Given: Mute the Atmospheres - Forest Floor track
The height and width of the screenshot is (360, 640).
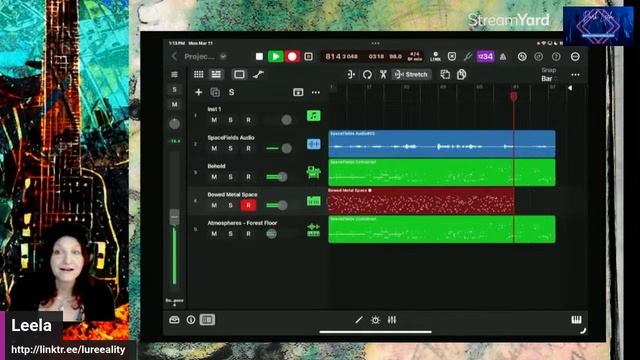Looking at the screenshot, I should point(214,234).
